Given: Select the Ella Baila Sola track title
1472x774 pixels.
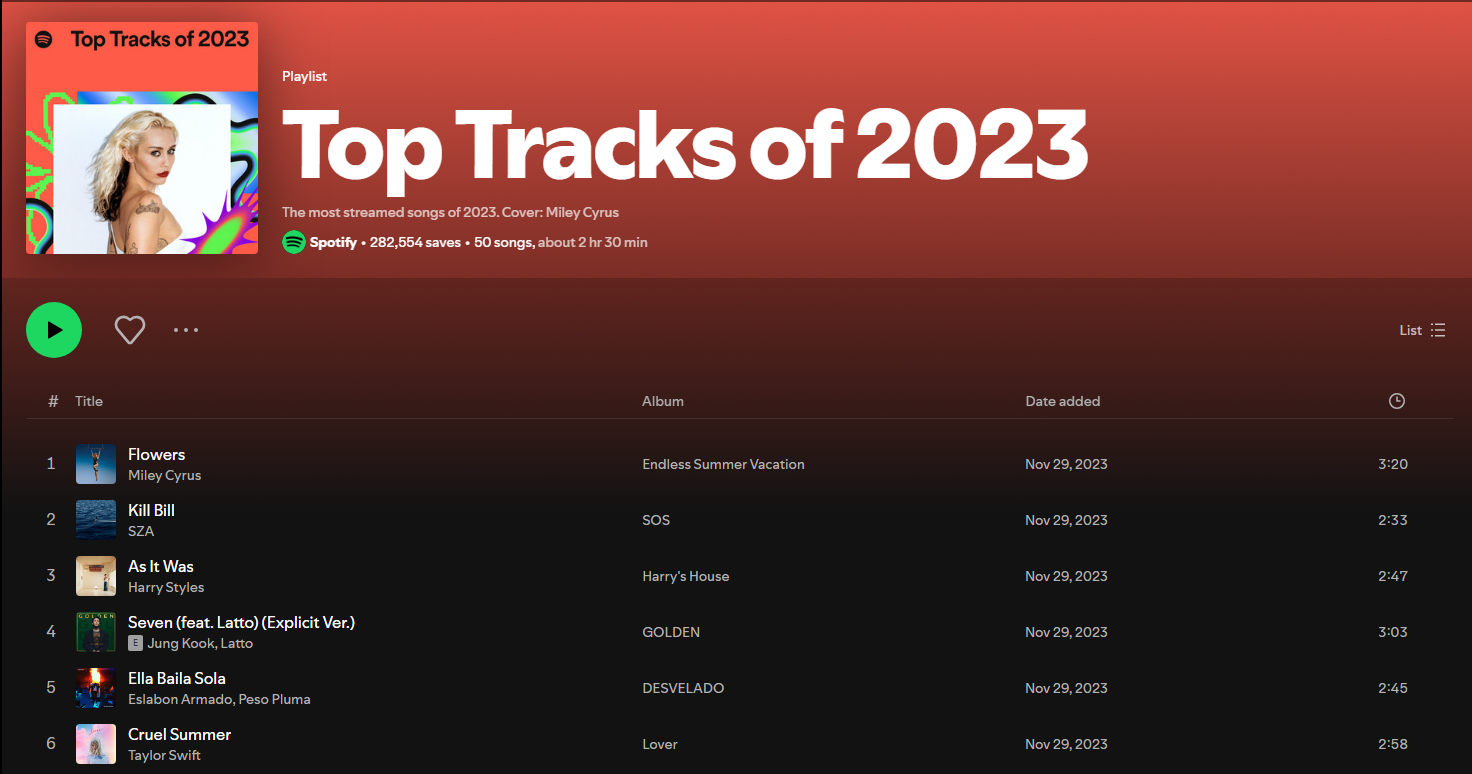Looking at the screenshot, I should tap(177, 678).
